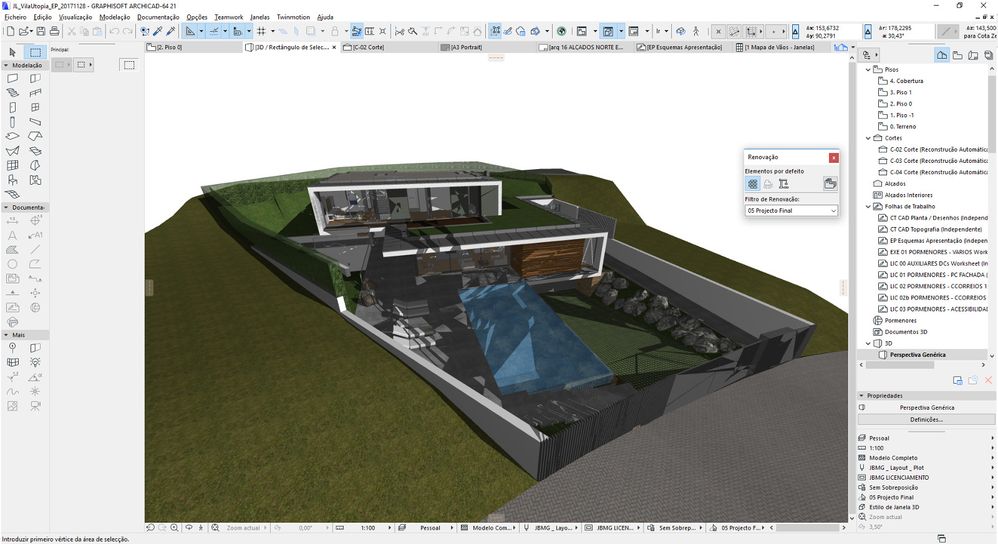Click the globe icon in the toolbar
This screenshot has height=544, width=998.
(x=561, y=31)
